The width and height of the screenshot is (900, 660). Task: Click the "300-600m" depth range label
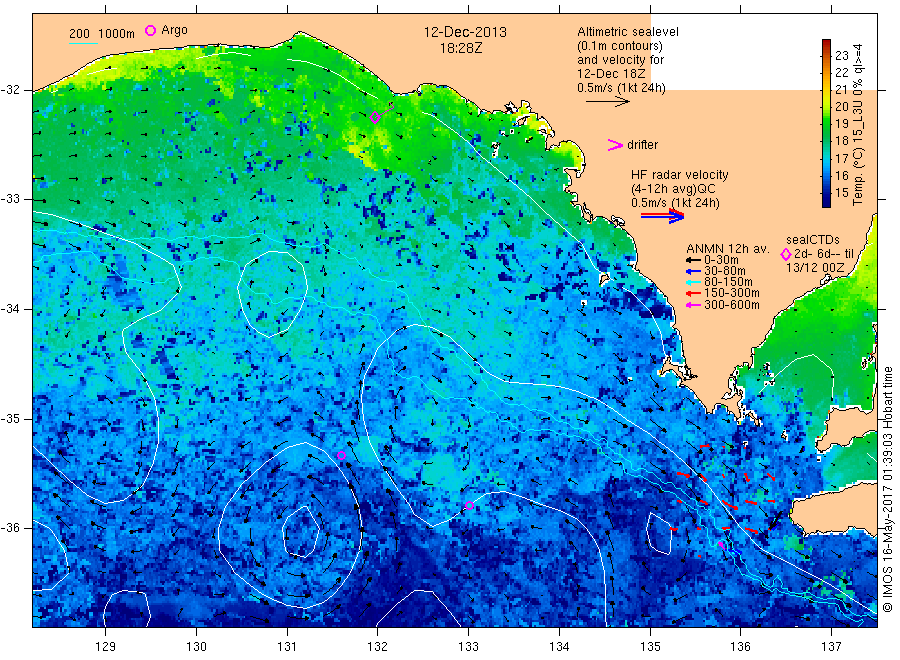tap(731, 305)
